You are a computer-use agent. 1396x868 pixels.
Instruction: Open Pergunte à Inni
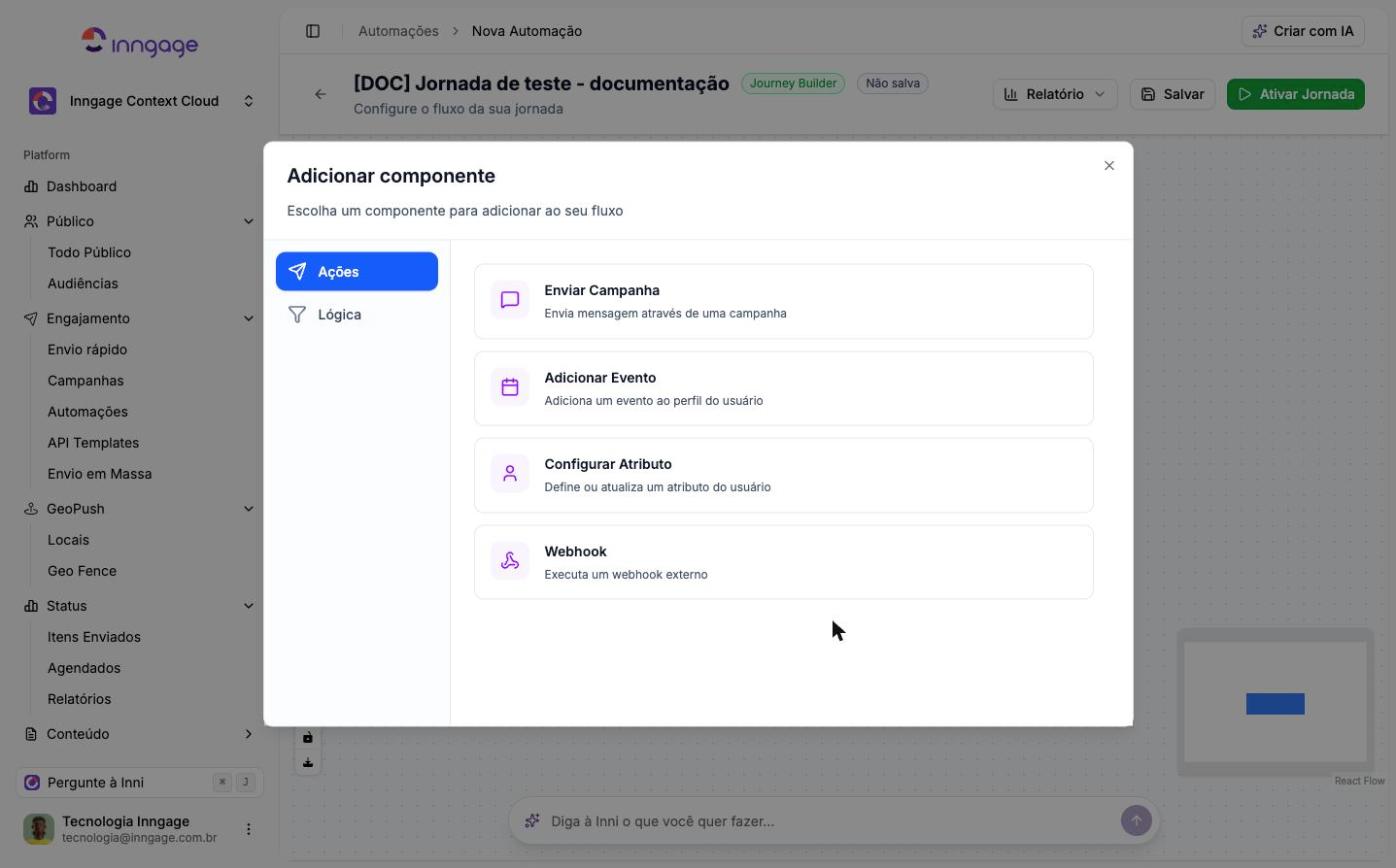[x=139, y=782]
